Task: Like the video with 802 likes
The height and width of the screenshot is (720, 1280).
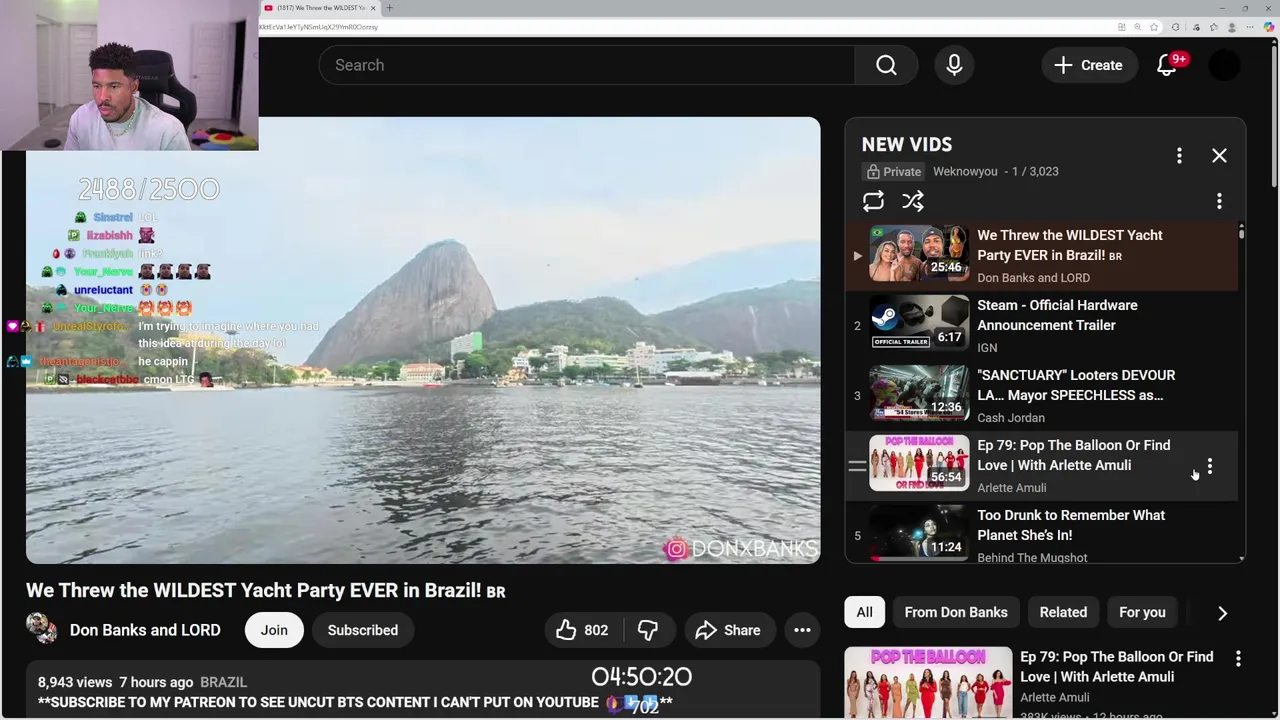Action: 582,630
